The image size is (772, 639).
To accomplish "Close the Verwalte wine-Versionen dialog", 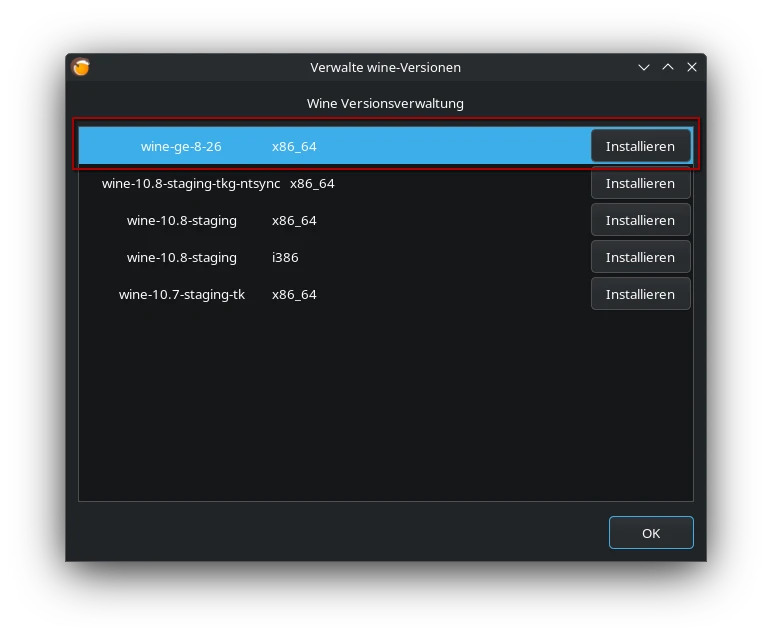I will 691,67.
